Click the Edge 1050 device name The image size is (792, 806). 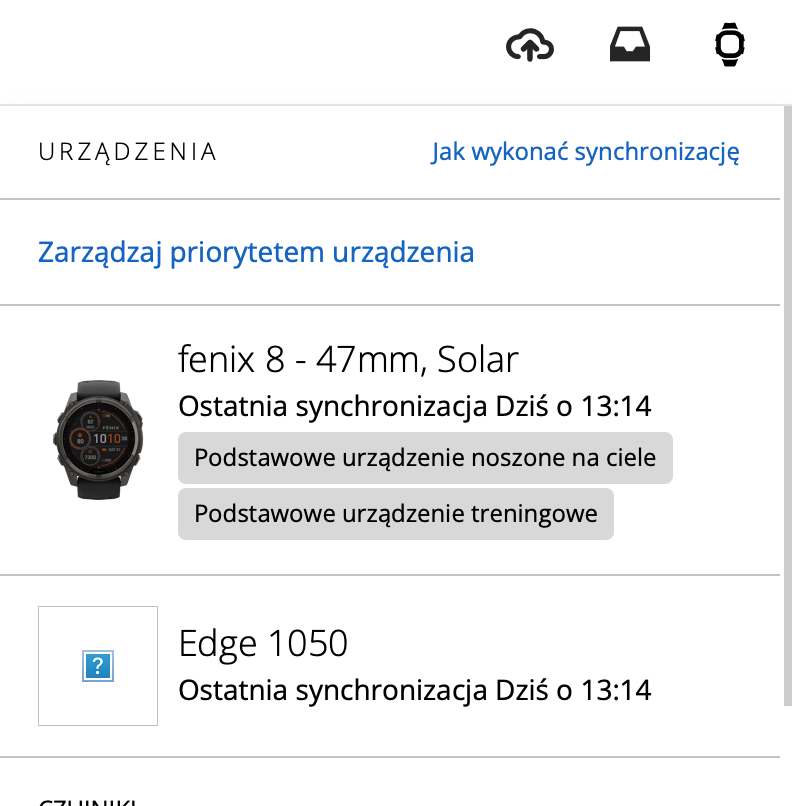point(262,643)
